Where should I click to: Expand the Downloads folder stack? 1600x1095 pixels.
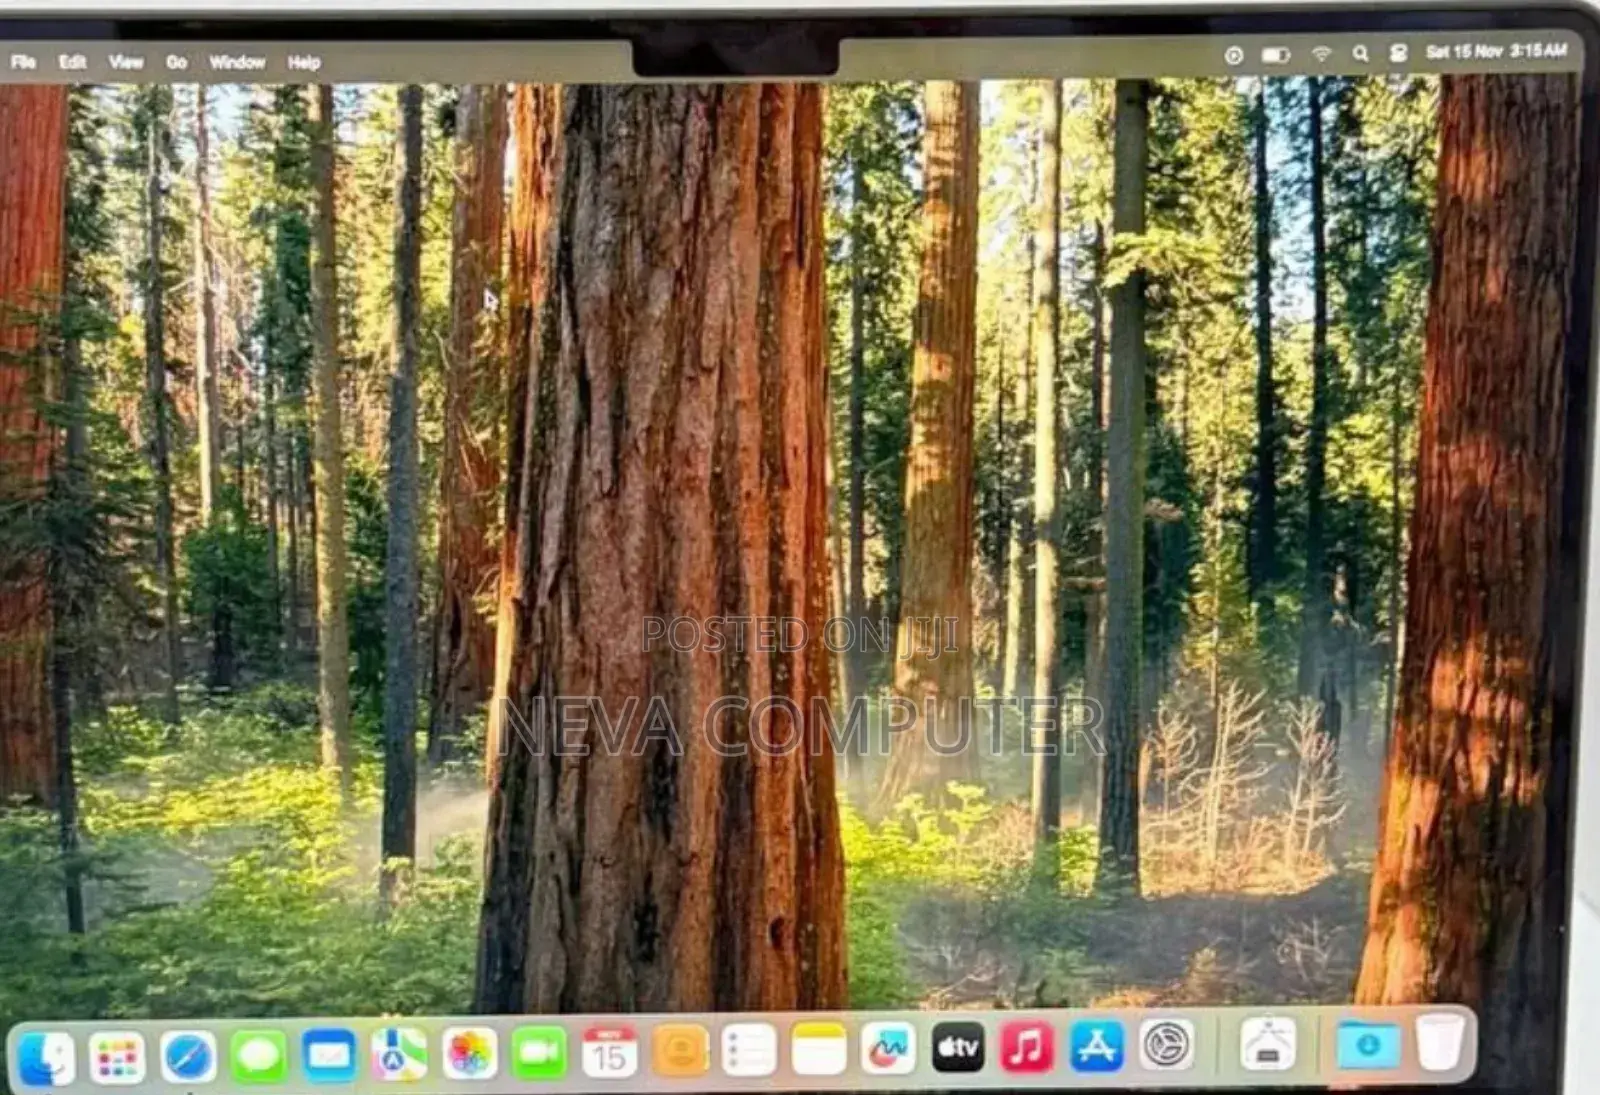tap(1368, 1044)
